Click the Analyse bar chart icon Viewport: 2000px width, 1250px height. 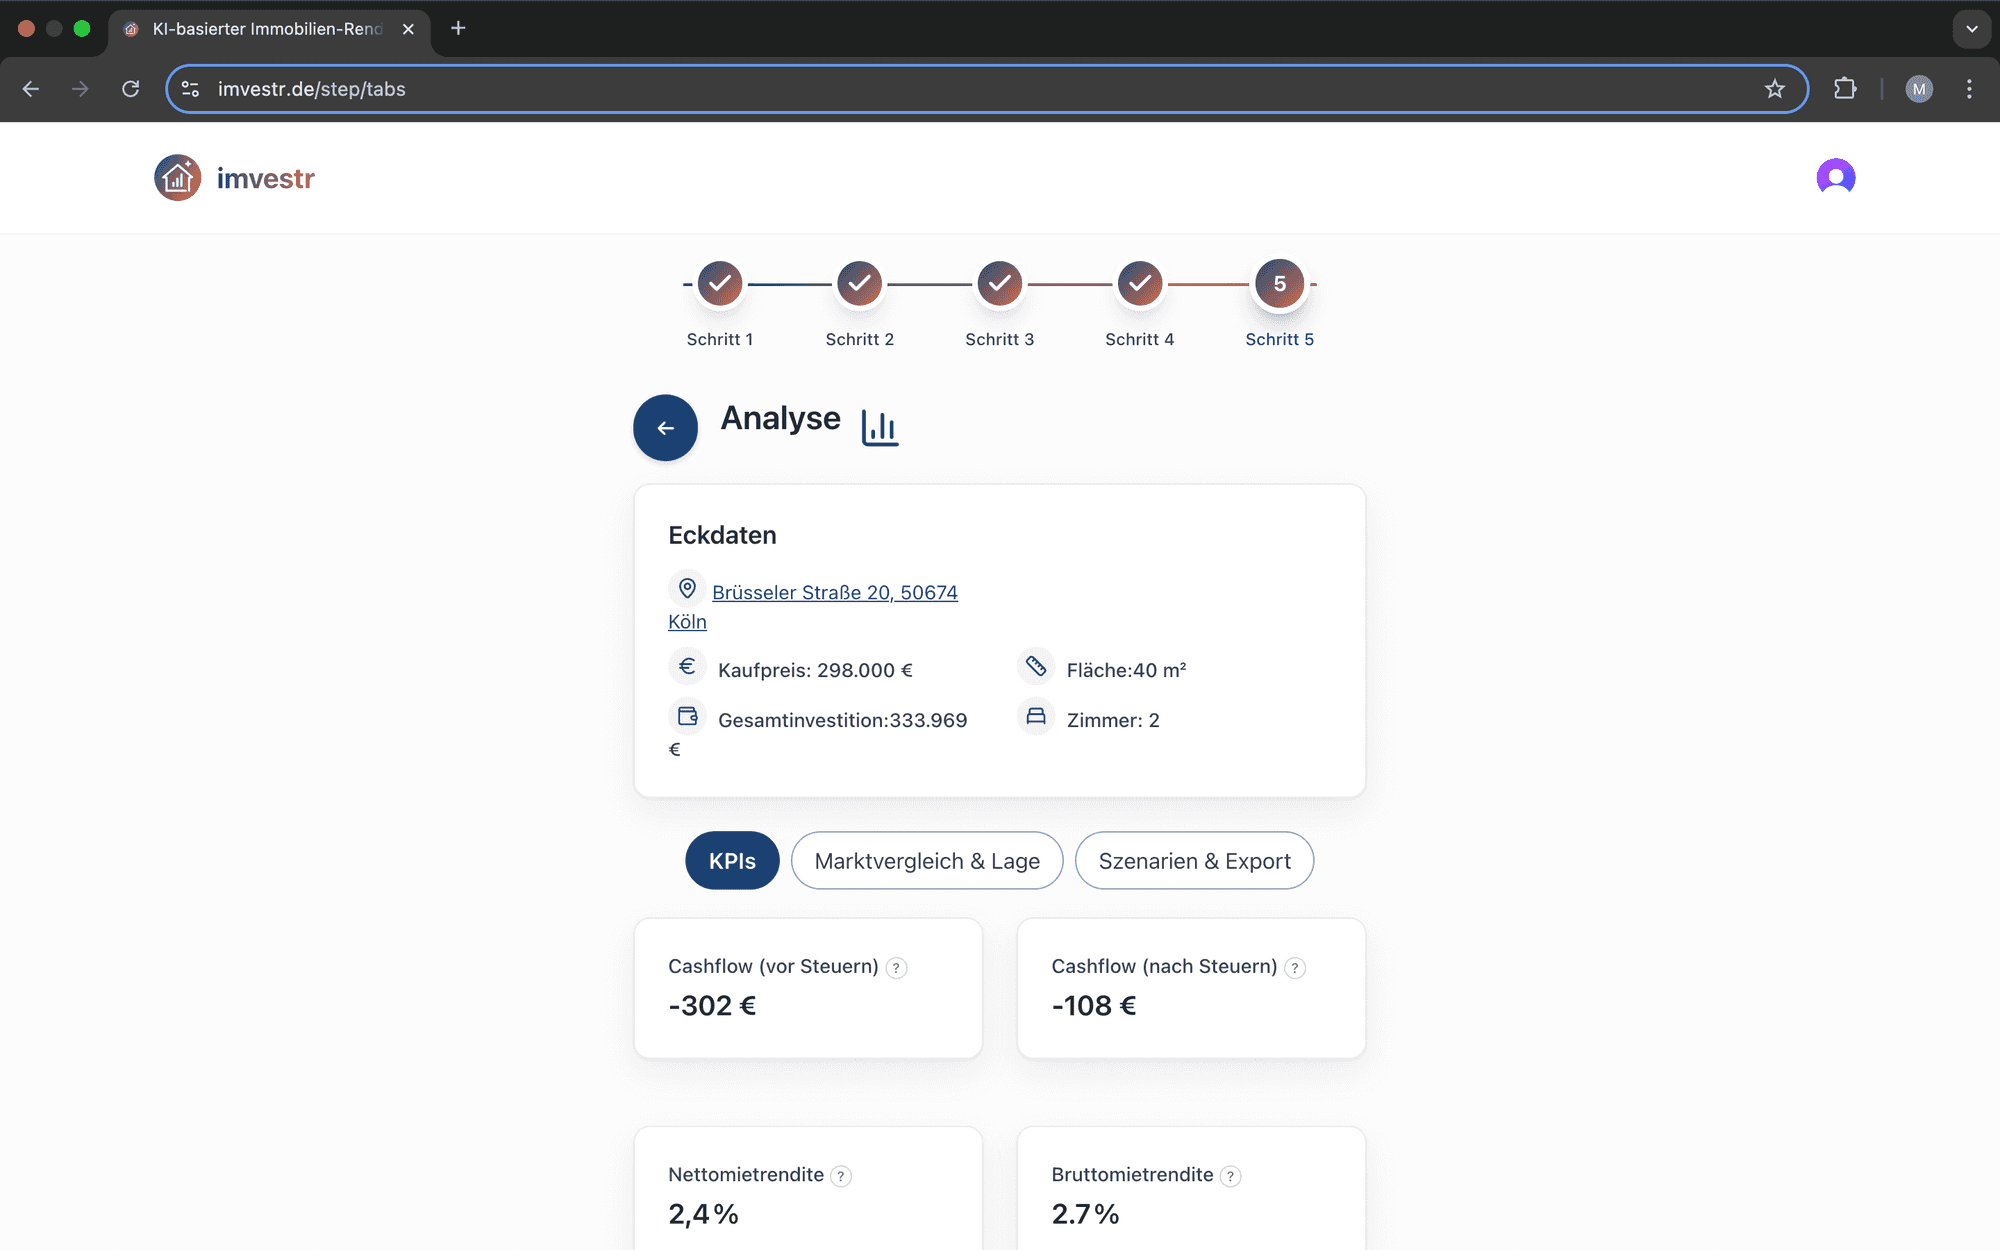pyautogui.click(x=880, y=427)
